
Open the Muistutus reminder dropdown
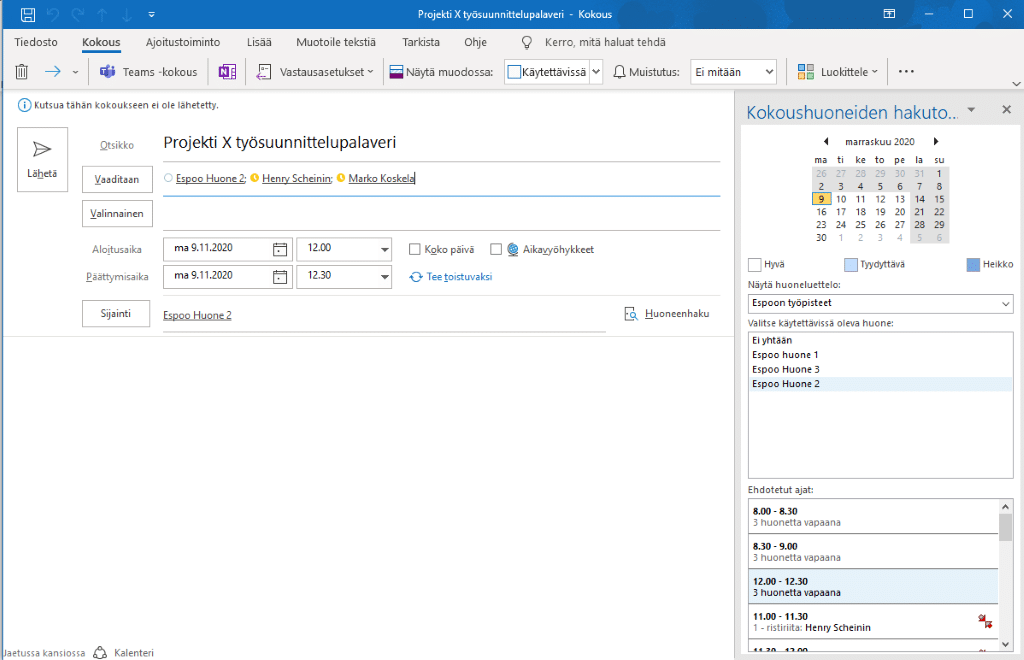[x=768, y=72]
